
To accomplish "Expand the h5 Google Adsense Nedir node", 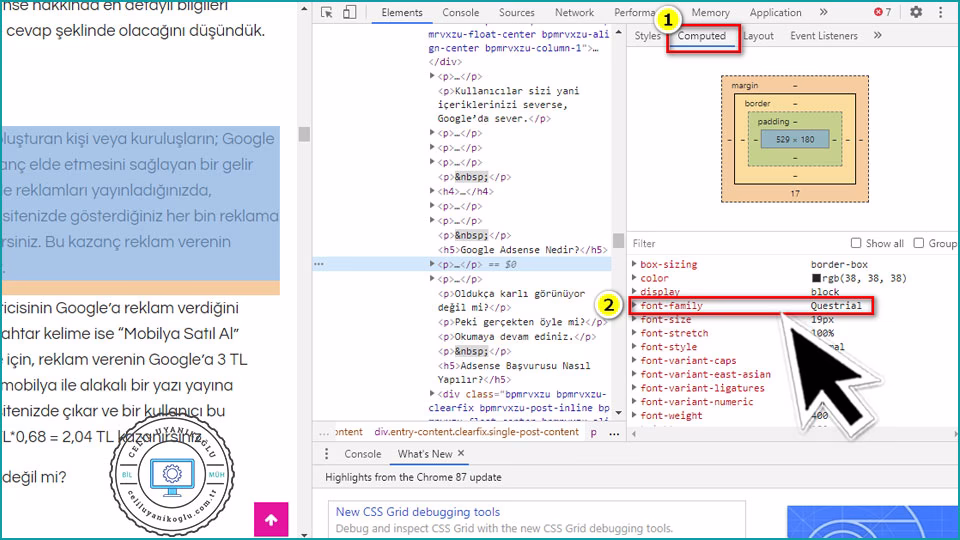I will [432, 250].
